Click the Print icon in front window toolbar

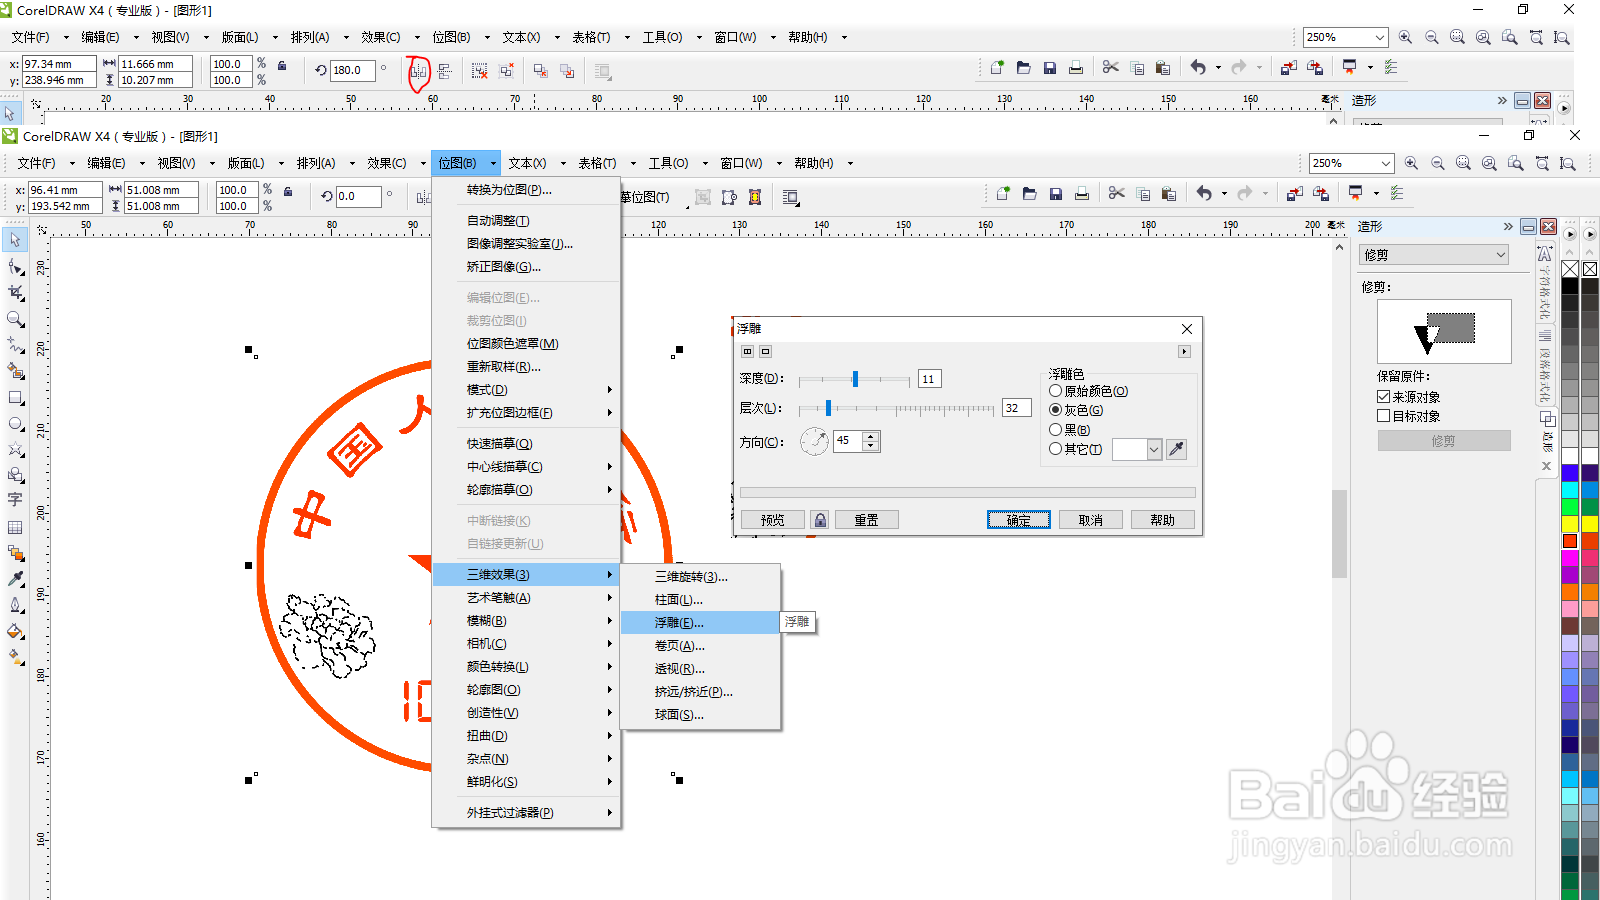pos(1081,193)
